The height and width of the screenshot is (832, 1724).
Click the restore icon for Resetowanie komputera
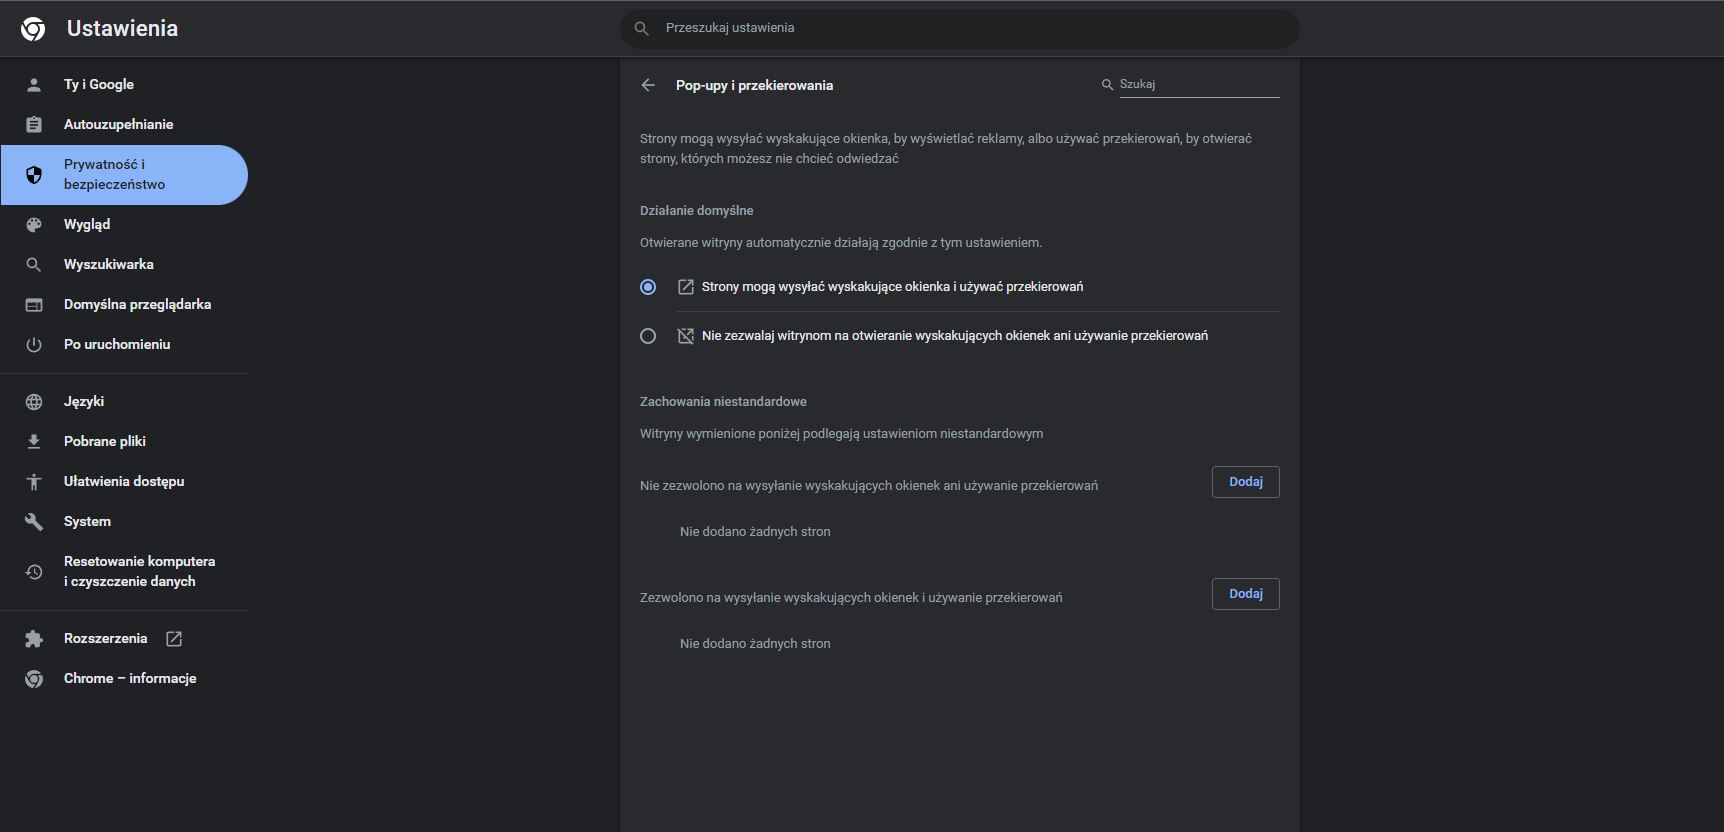[x=34, y=572]
